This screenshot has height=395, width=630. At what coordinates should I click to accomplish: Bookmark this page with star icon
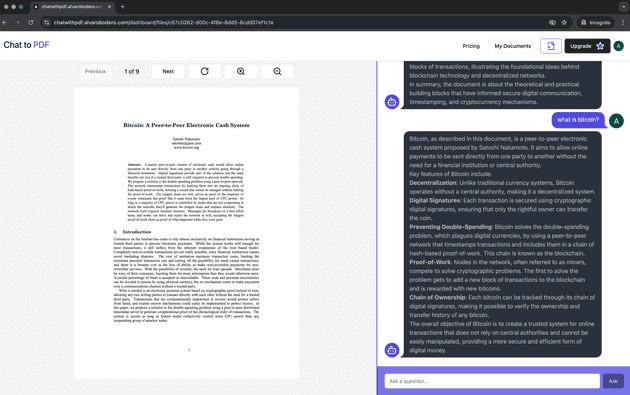[564, 23]
